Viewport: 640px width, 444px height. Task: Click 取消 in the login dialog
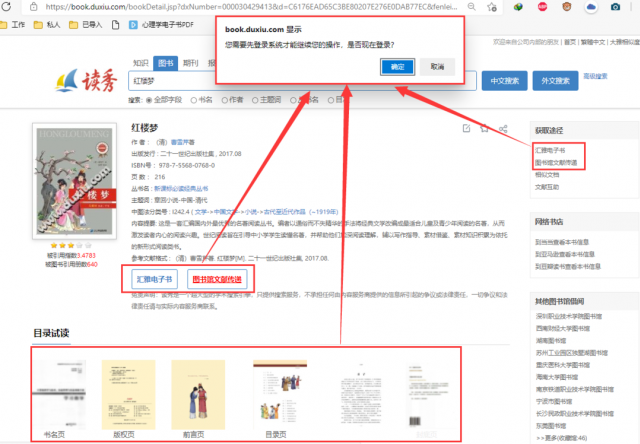pos(437,67)
